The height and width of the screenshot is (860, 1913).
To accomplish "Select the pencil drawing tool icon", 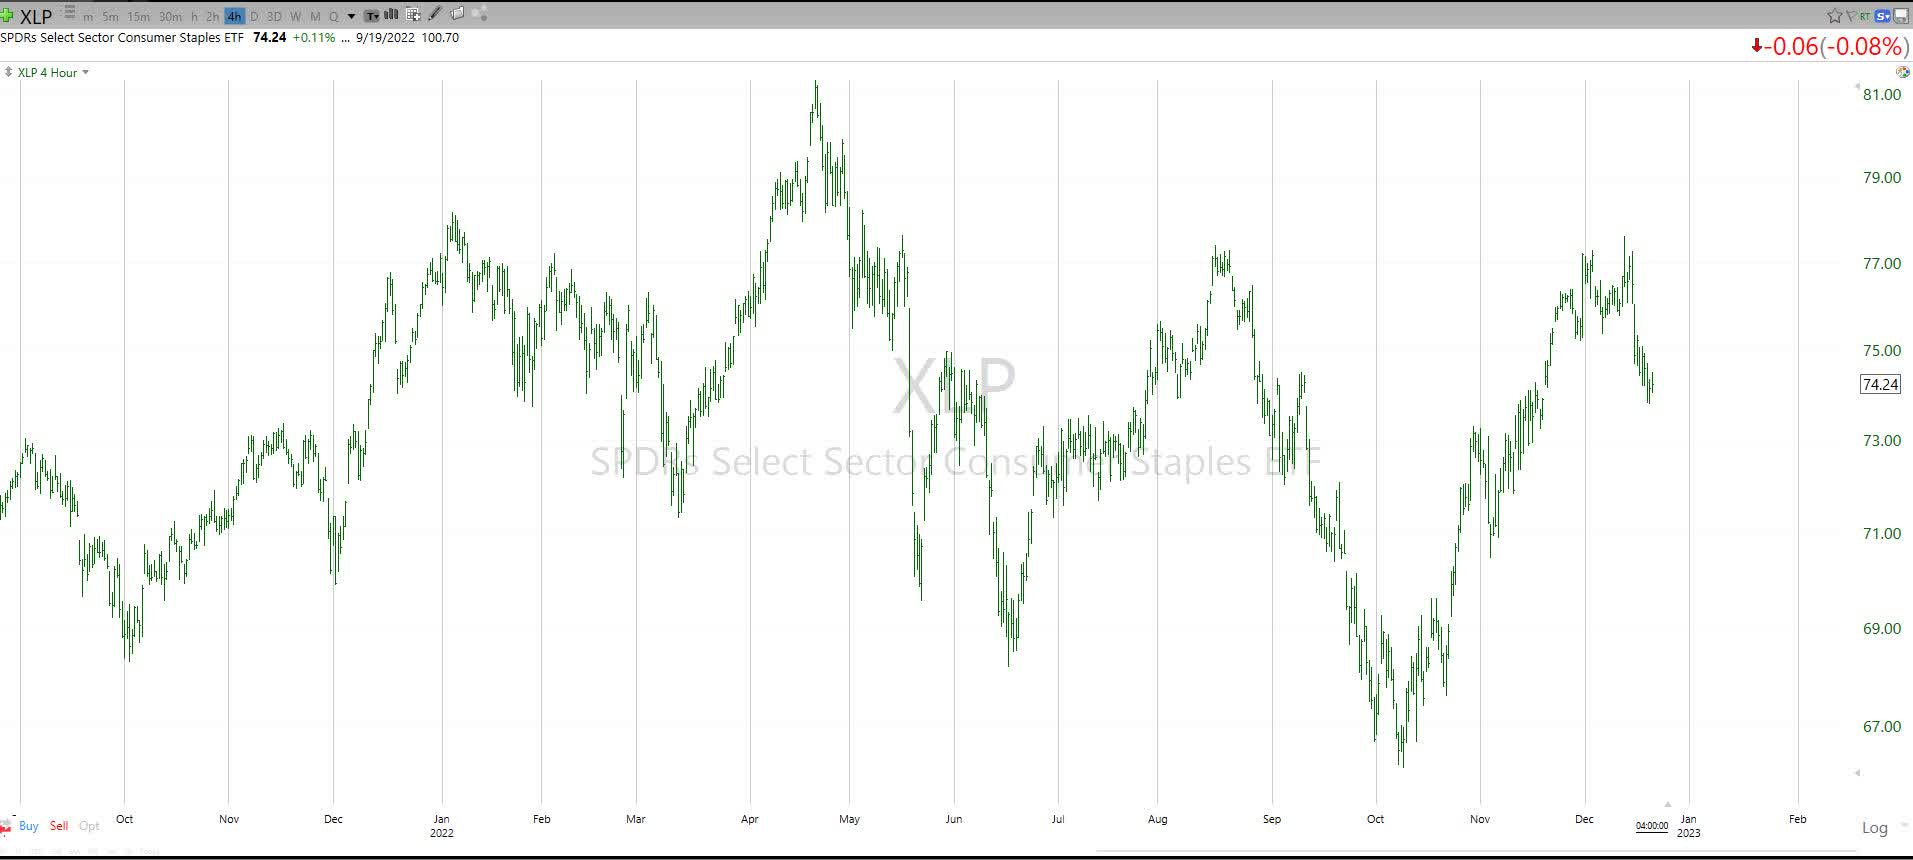I will [434, 13].
